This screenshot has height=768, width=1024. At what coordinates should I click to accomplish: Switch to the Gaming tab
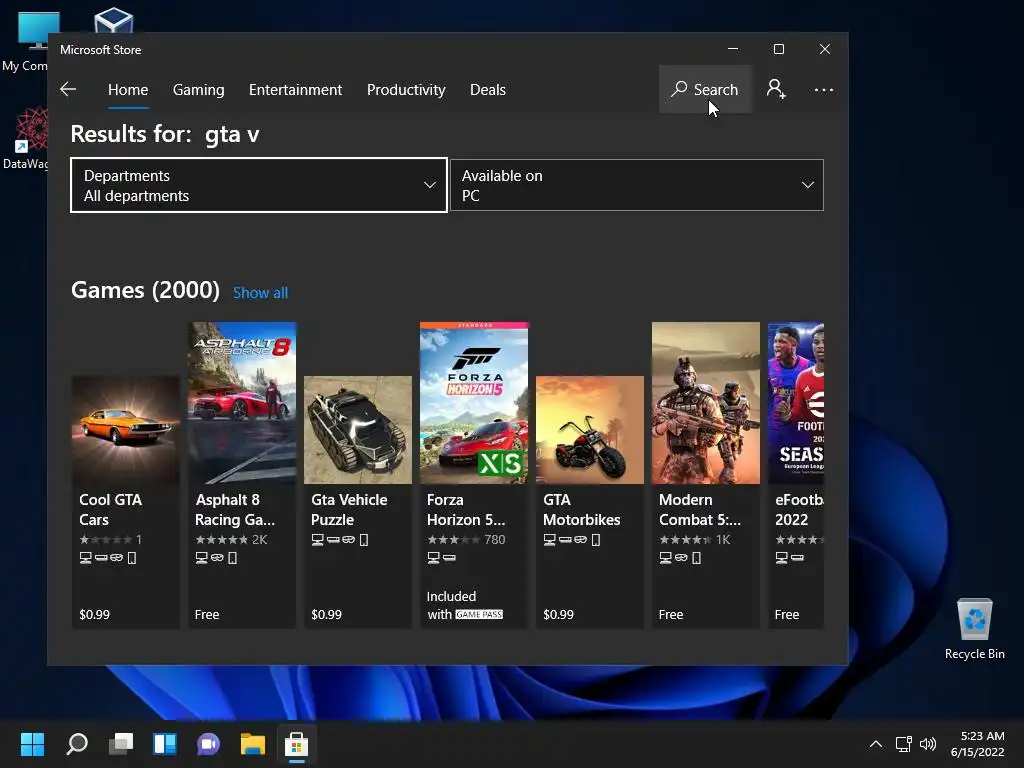199,89
